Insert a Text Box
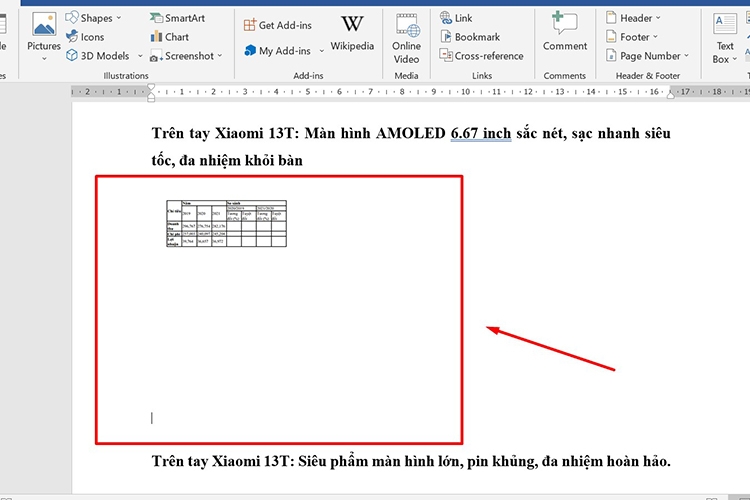Image resolution: width=750 pixels, height=500 pixels. (725, 38)
